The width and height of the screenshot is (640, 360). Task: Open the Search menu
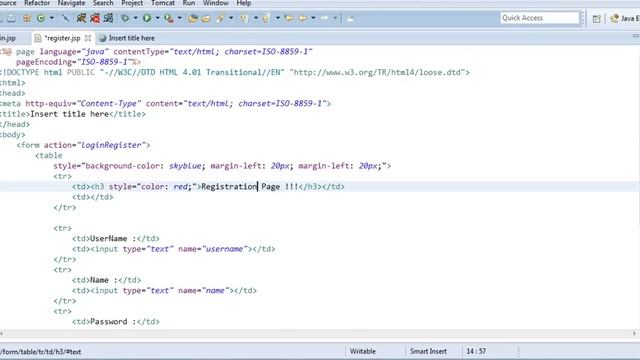(x=103, y=3)
